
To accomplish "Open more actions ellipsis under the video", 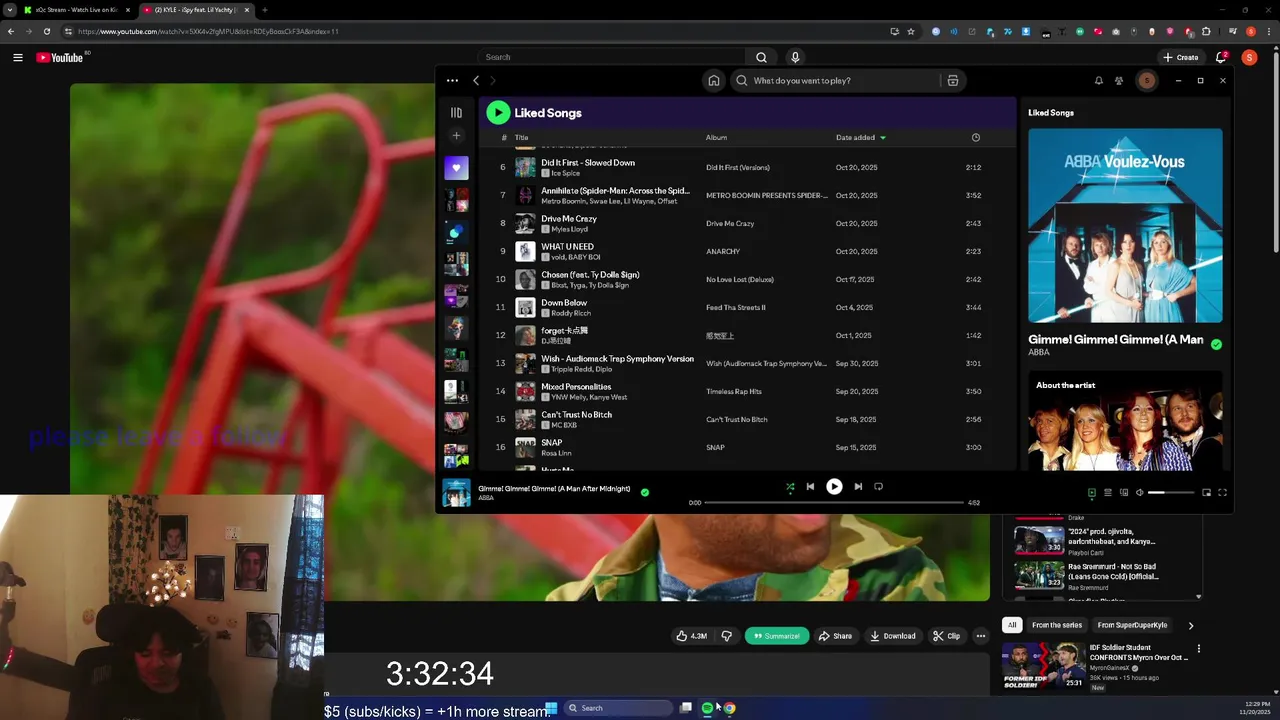I will (x=981, y=636).
